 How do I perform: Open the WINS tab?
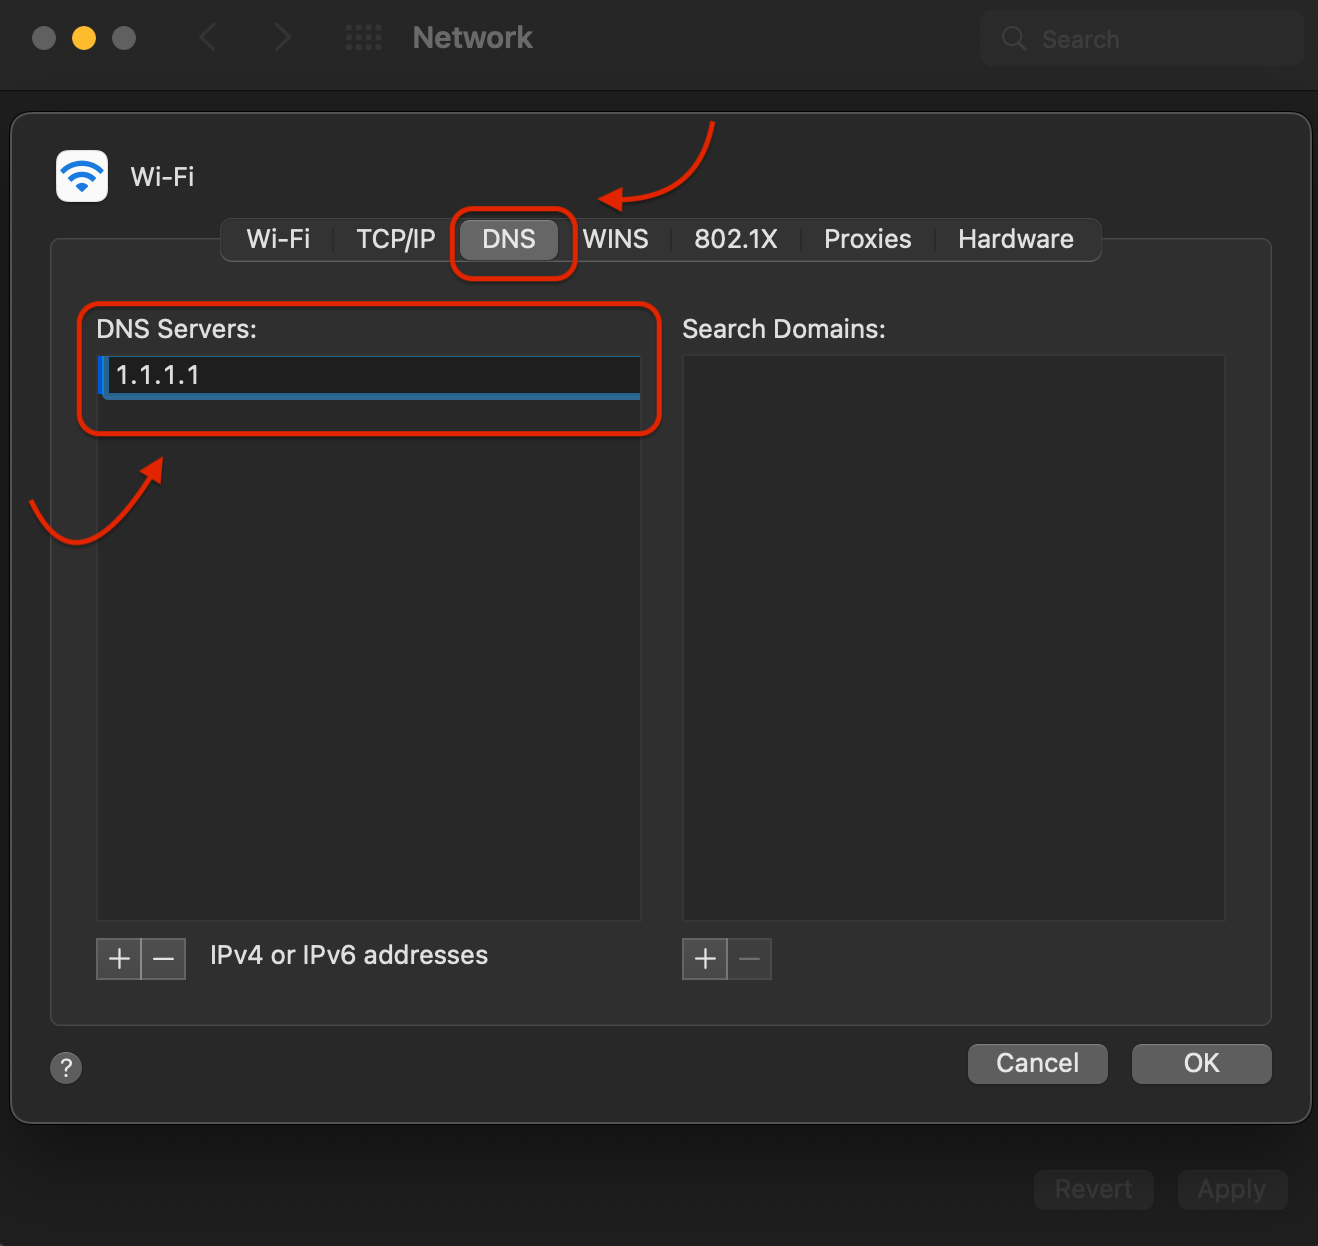pos(616,239)
